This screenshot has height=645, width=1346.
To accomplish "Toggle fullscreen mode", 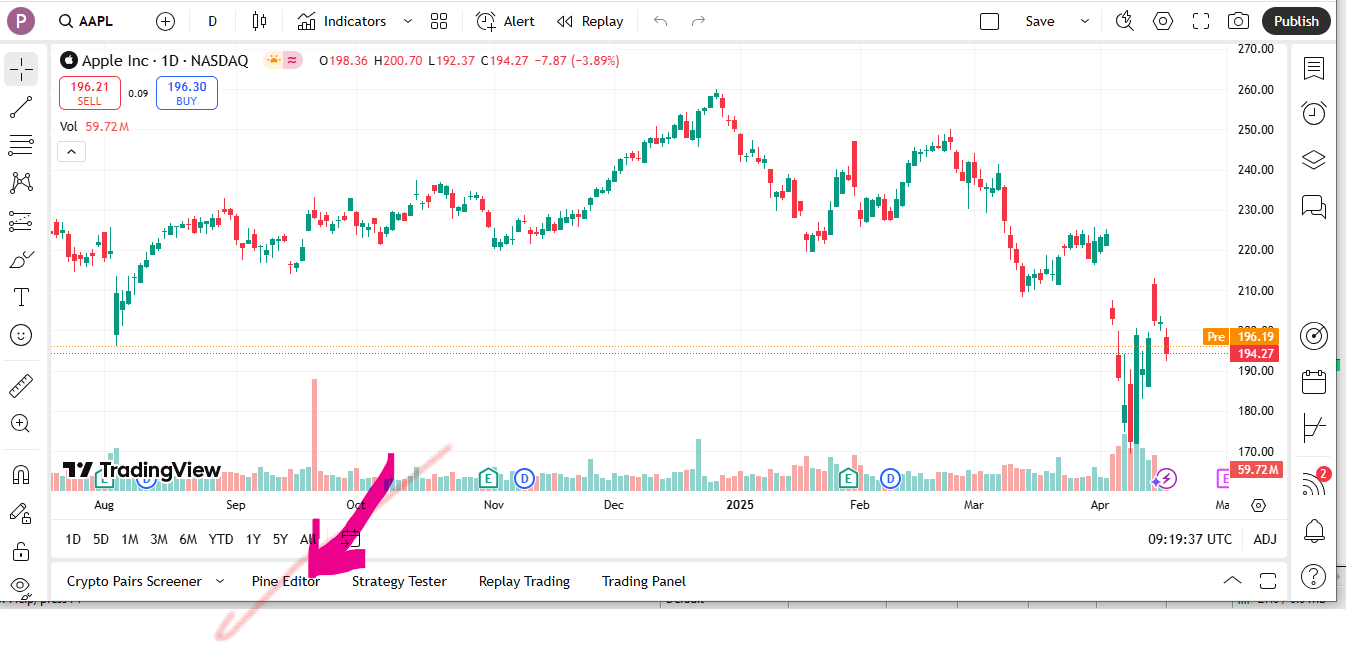I will point(1201,21).
